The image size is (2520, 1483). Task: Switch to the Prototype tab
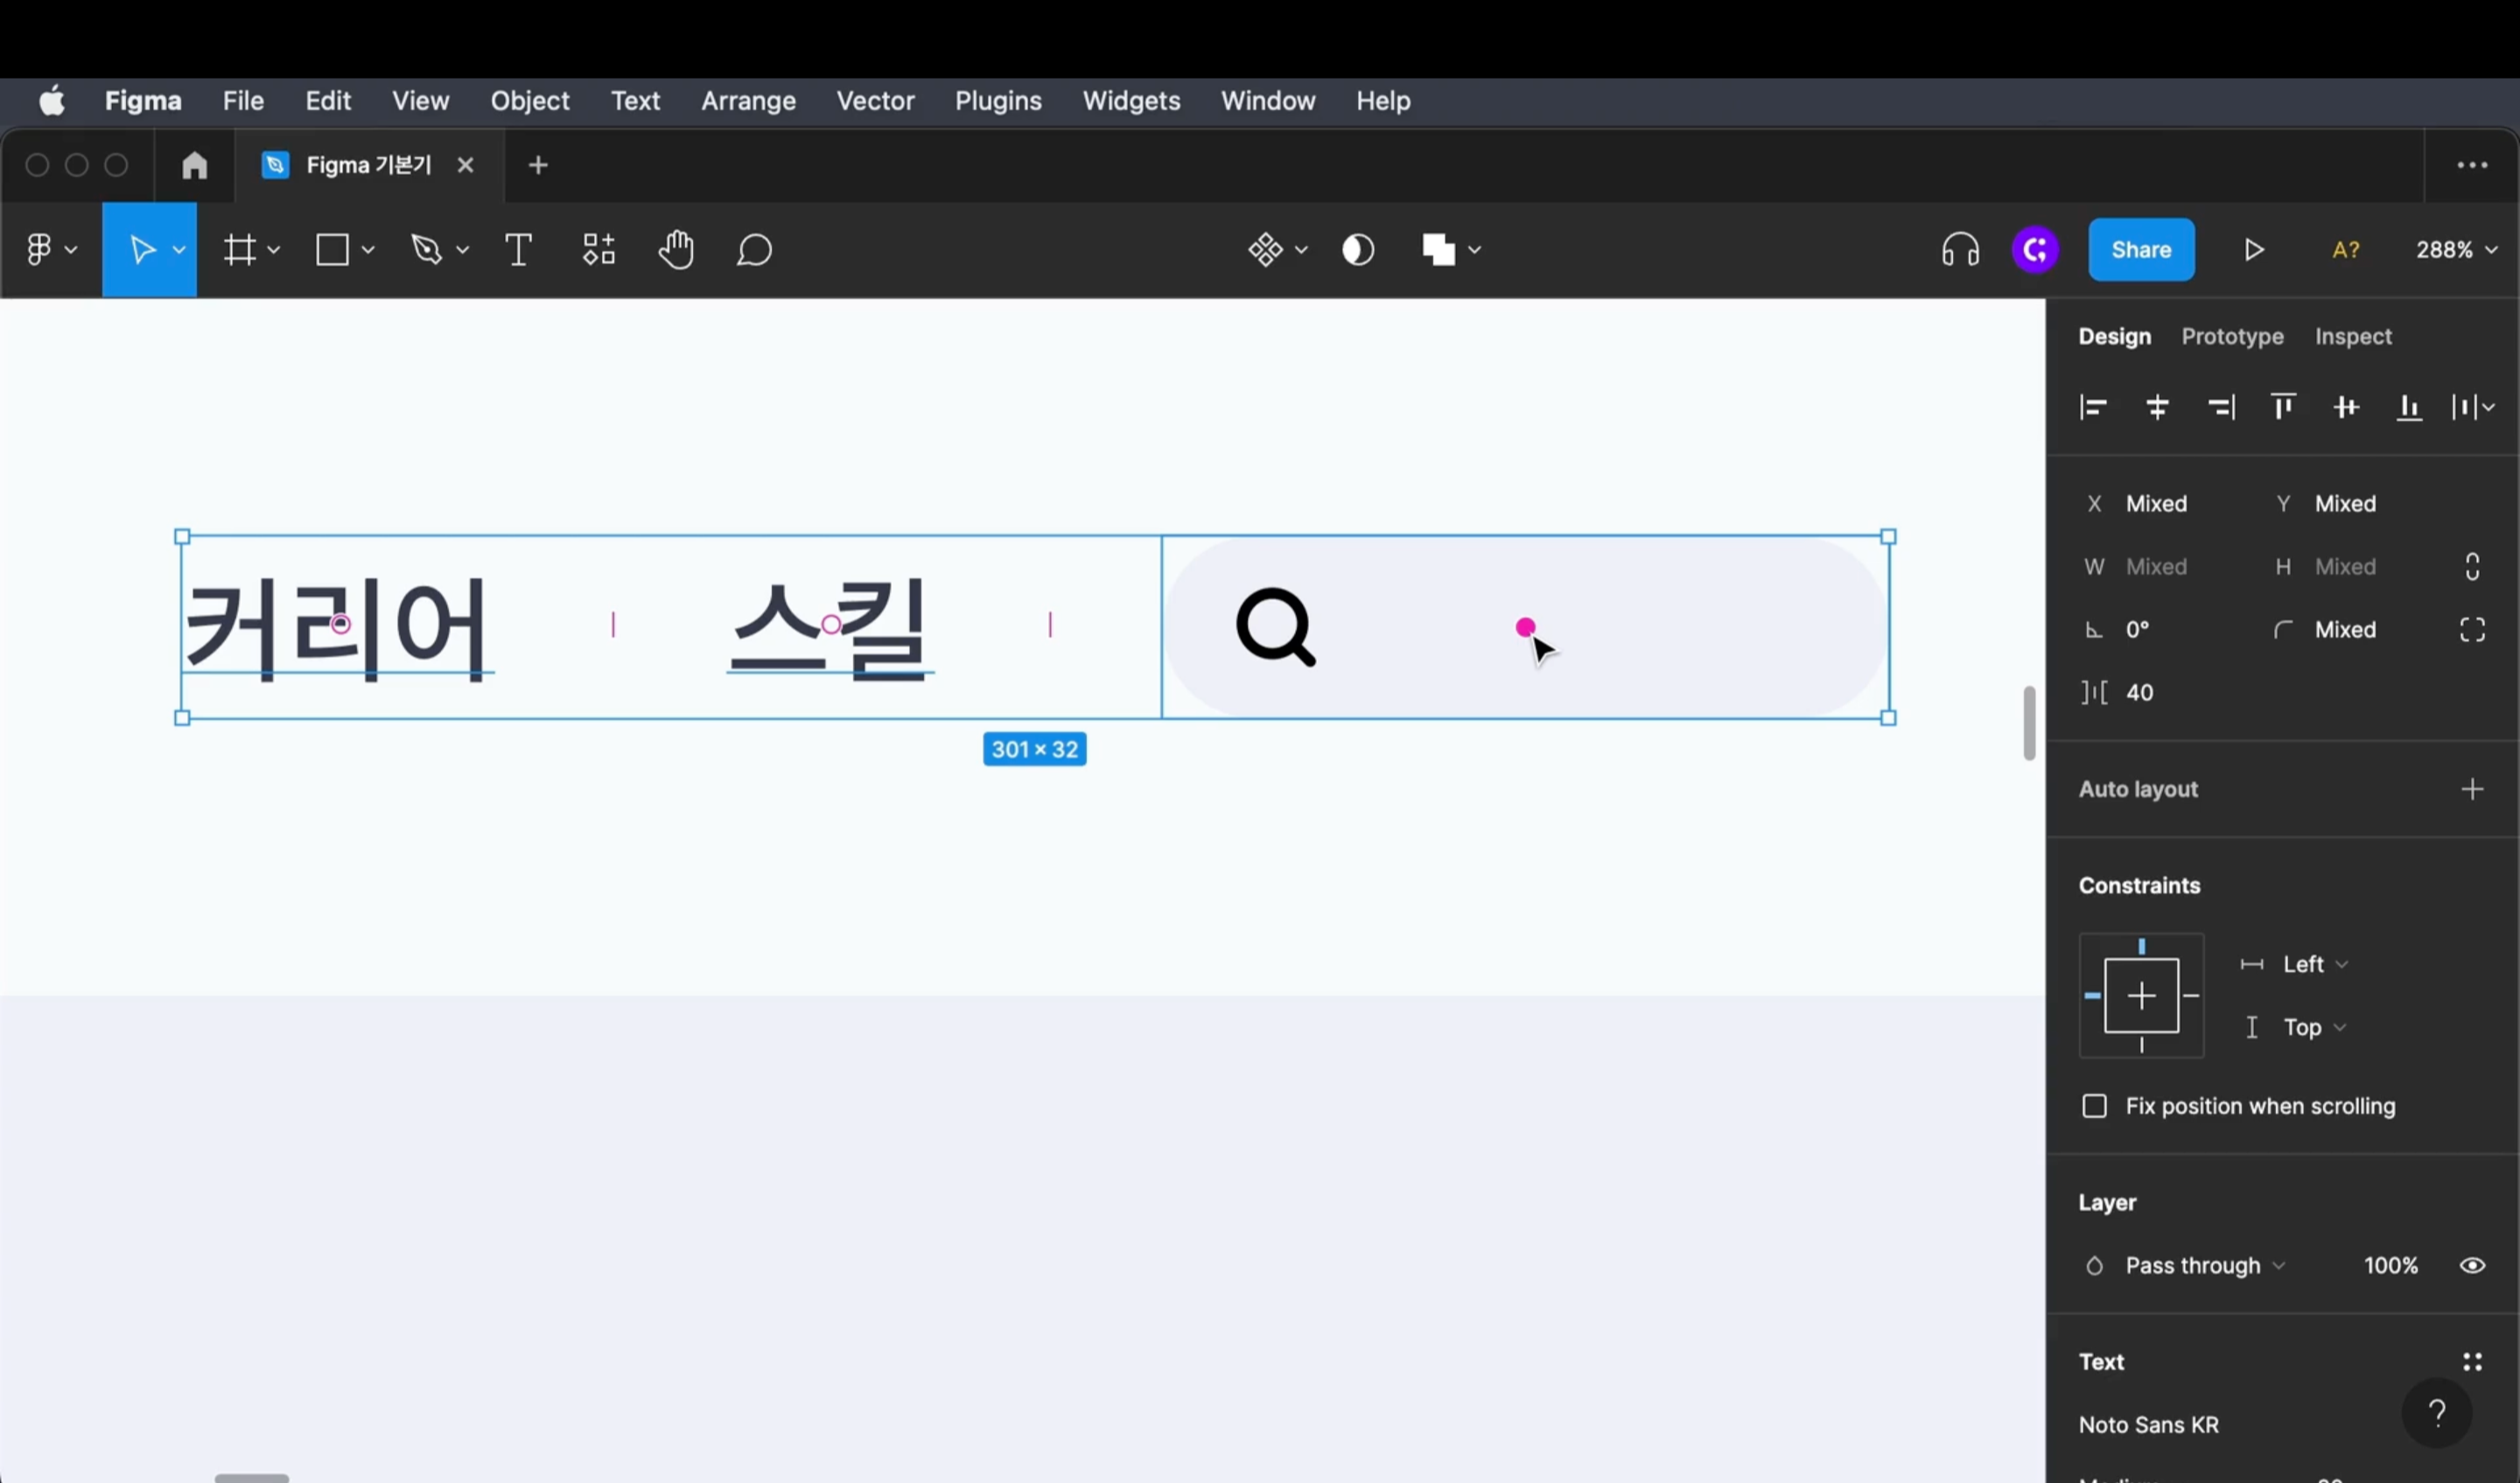click(x=2232, y=336)
